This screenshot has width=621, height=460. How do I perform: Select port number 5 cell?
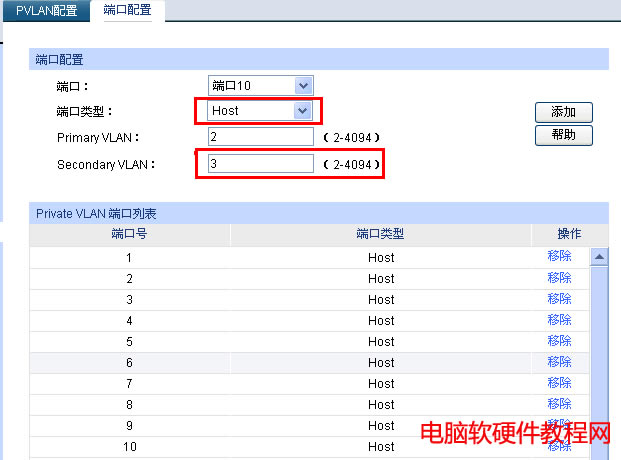(129, 342)
